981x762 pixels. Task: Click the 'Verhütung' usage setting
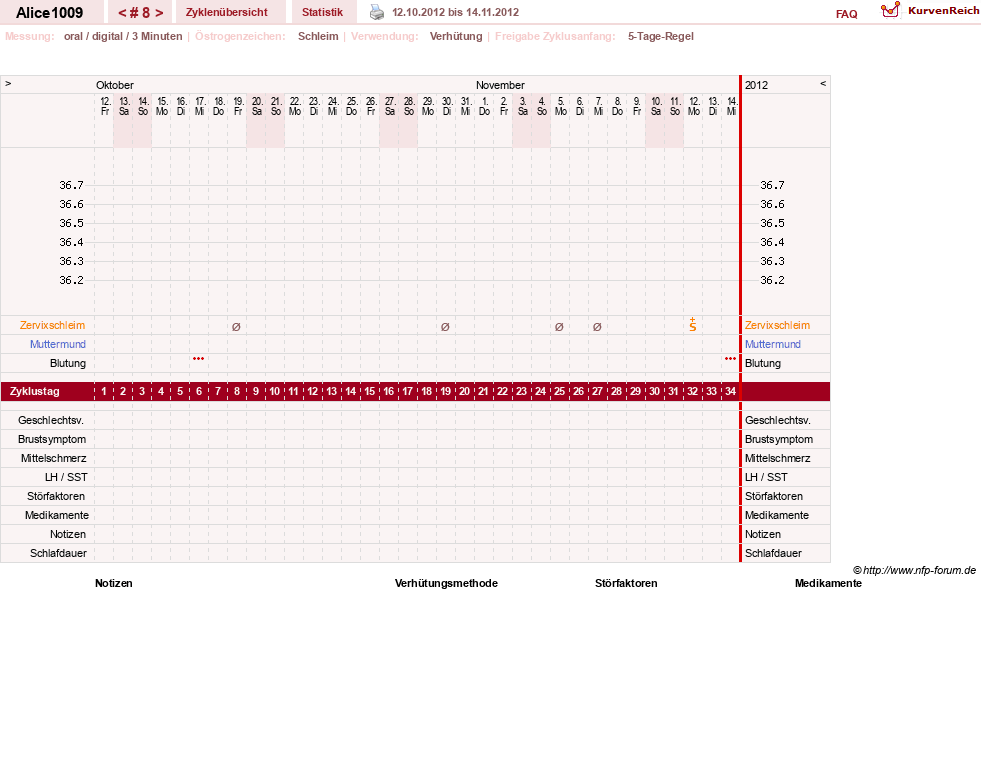pos(456,36)
